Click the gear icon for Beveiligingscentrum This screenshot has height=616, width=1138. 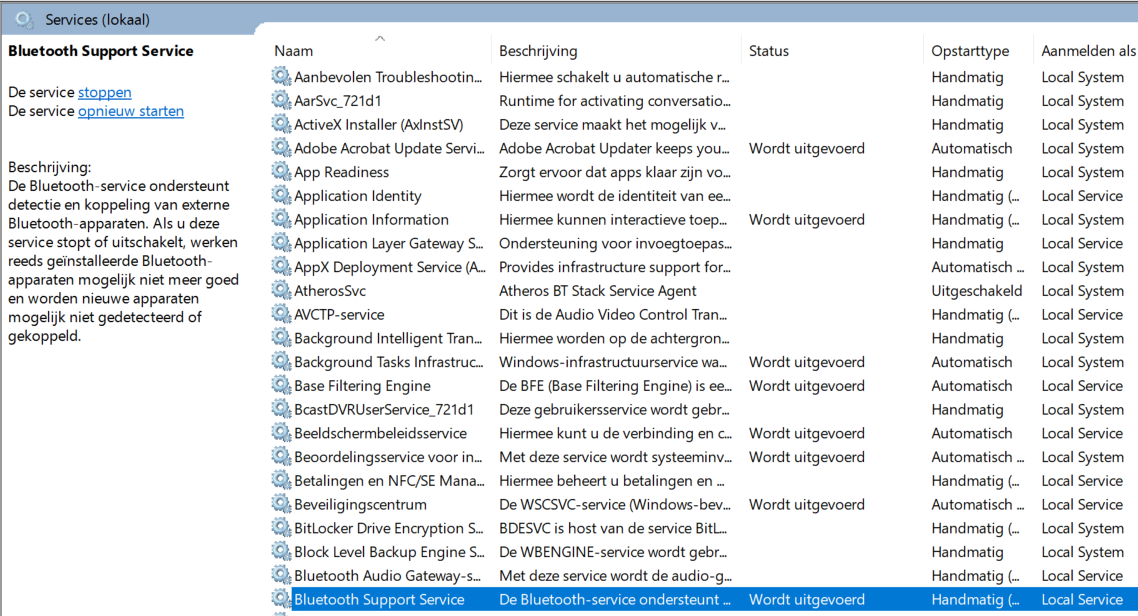(x=281, y=504)
